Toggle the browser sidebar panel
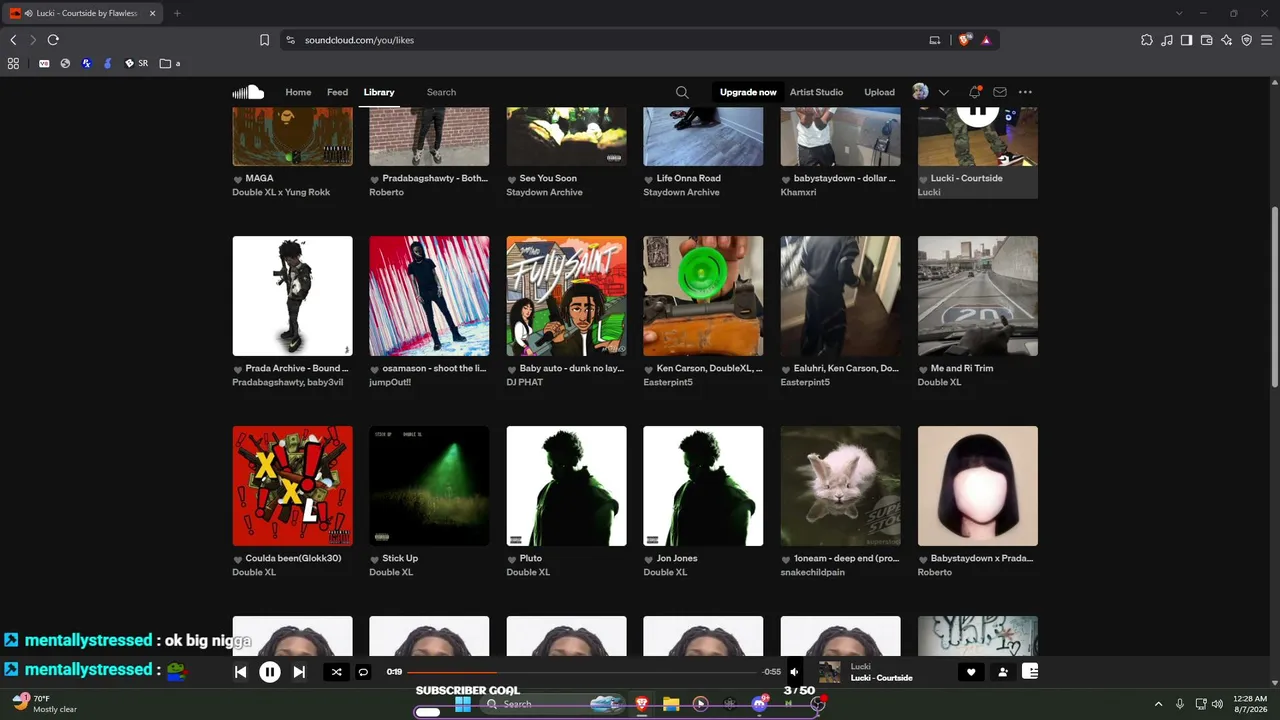The height and width of the screenshot is (720, 1280). [x=1186, y=40]
